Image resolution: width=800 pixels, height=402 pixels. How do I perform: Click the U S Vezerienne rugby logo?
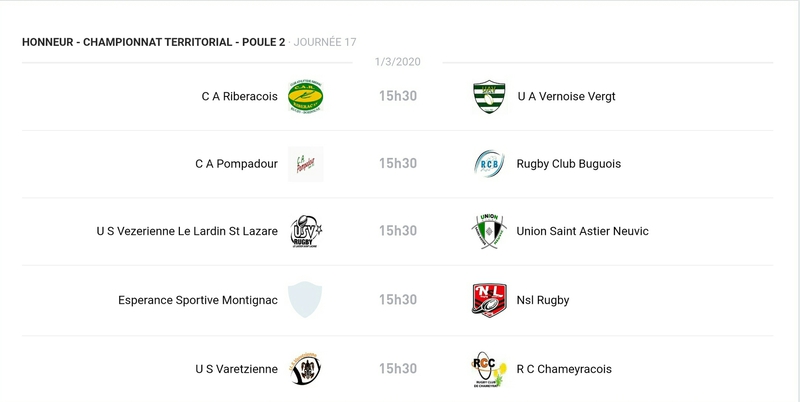[x=305, y=231]
